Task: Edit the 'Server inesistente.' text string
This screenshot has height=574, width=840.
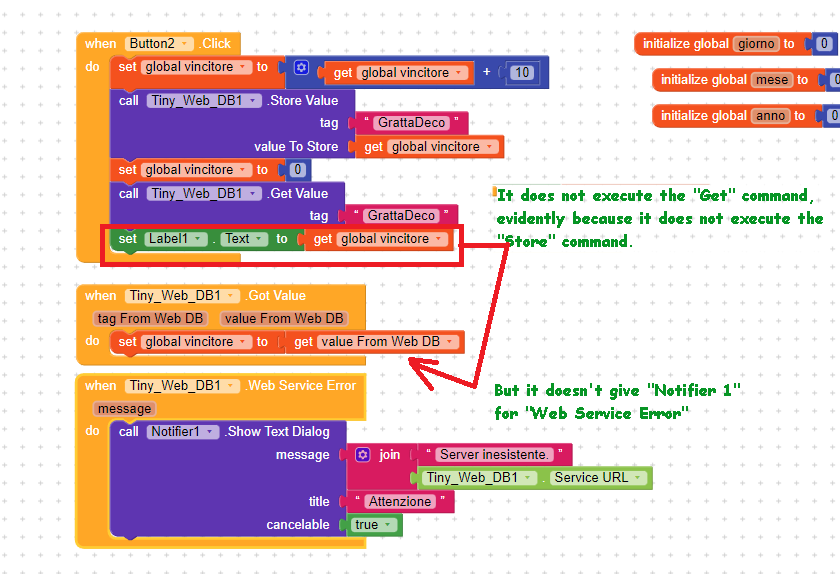Action: tap(494, 455)
